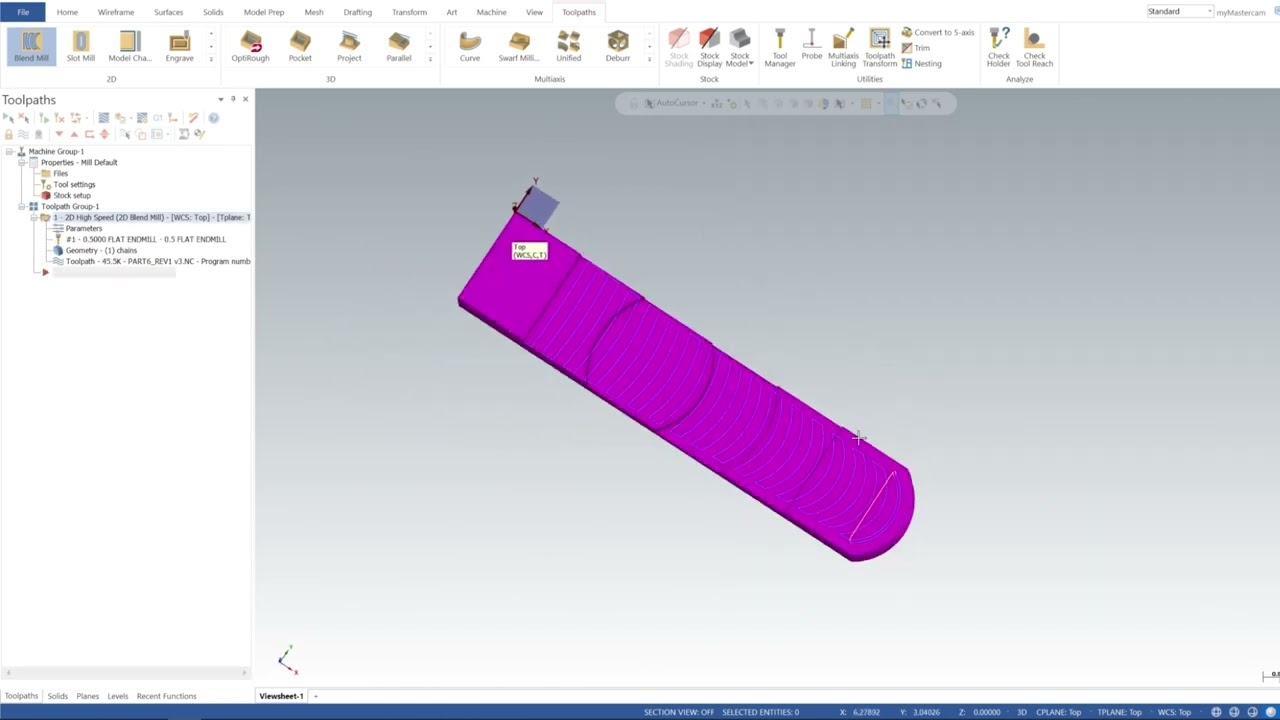Start the Deburr multiaxis toolpath
Screen dimensions: 1280x720
618,46
